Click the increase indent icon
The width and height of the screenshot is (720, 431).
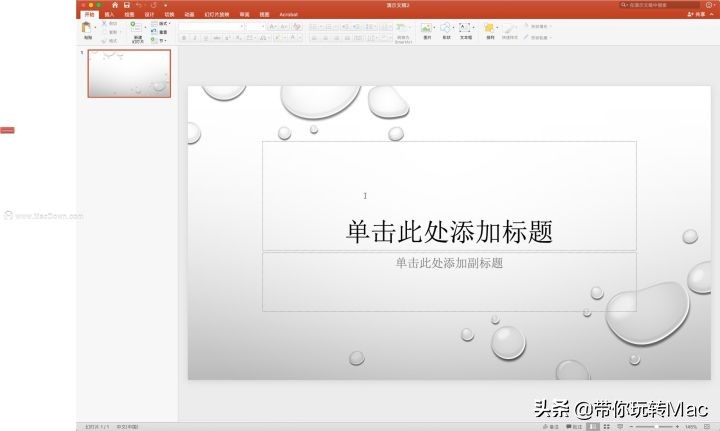pyautogui.click(x=356, y=27)
